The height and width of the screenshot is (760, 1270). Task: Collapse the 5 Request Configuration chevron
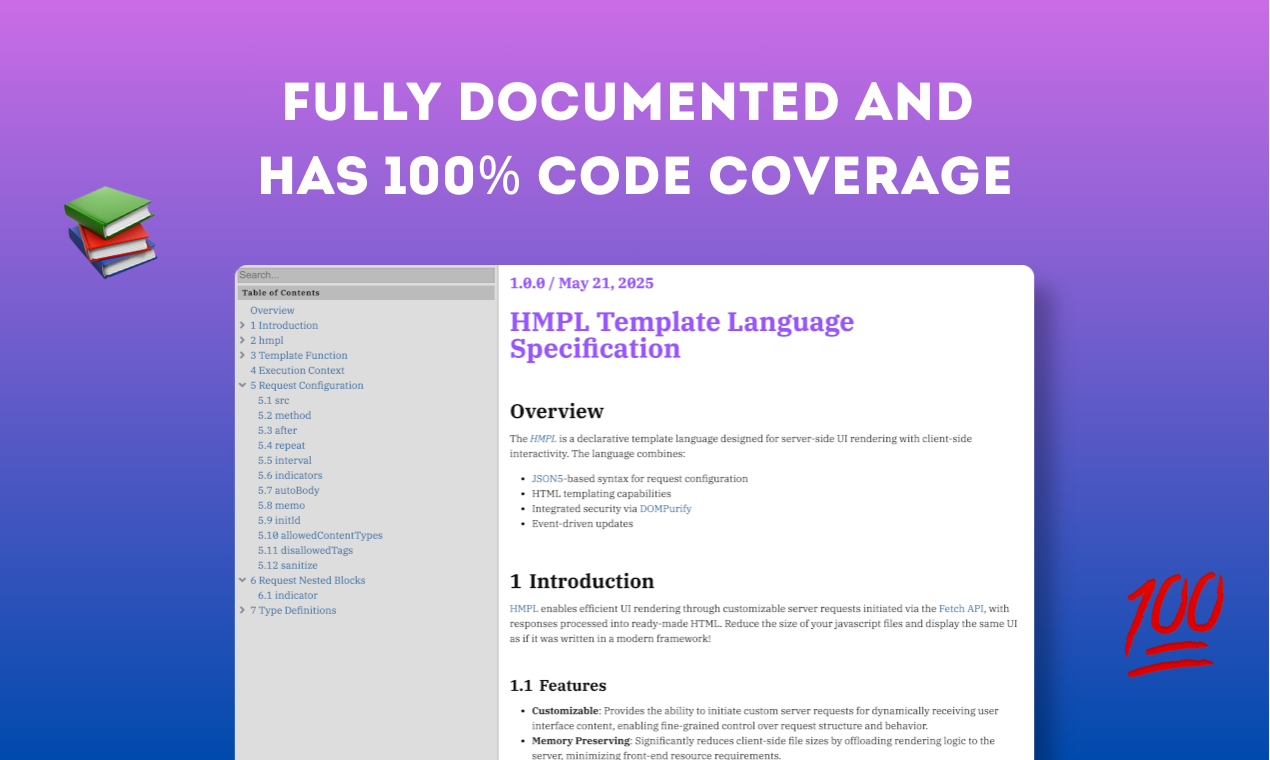pos(242,386)
